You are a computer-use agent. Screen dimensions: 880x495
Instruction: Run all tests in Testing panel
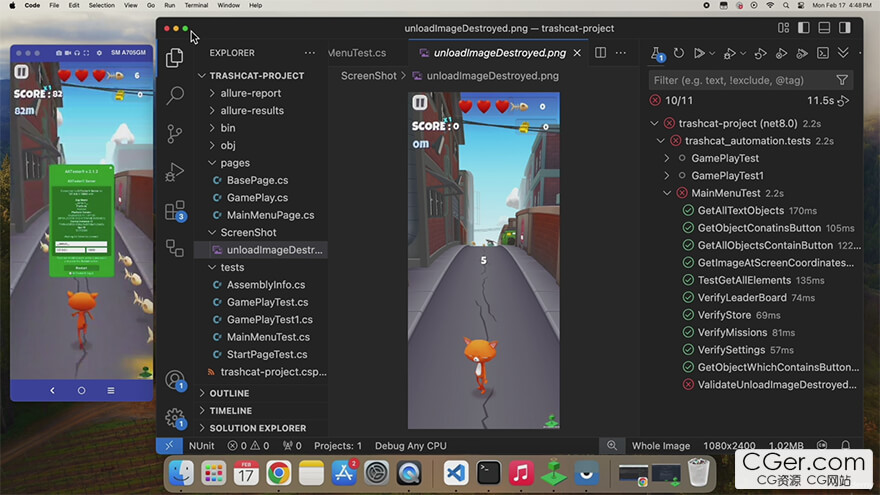699,53
